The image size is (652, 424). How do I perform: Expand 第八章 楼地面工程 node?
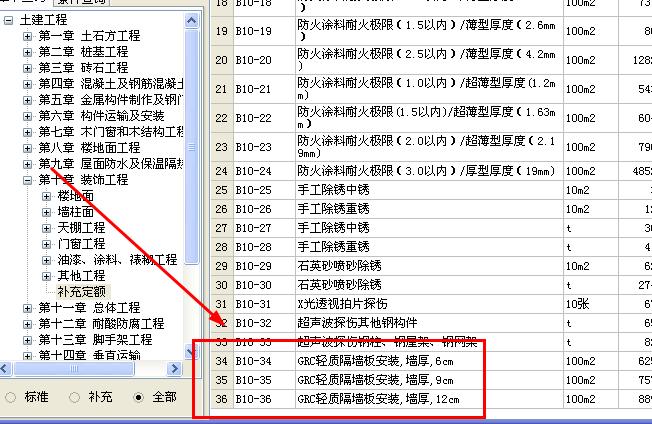(x=27, y=148)
